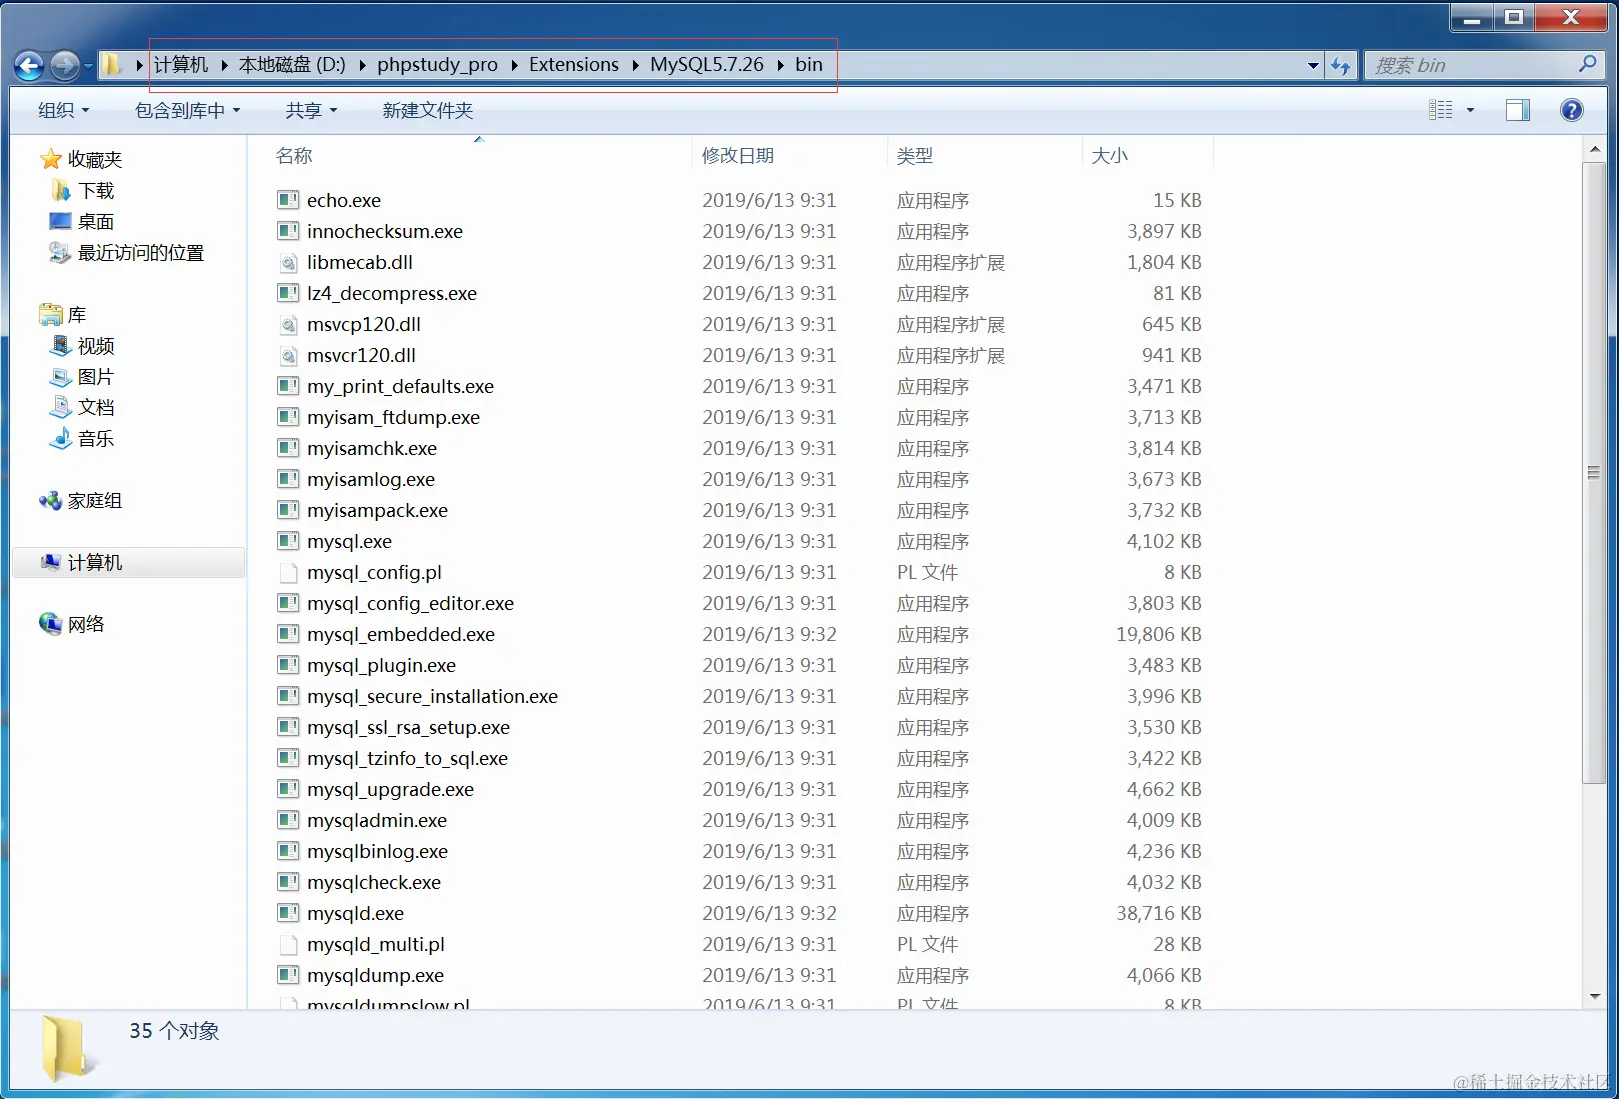This screenshot has height=1099, width=1619.
Task: Select the mysqldump.exe file icon
Action: click(x=288, y=975)
